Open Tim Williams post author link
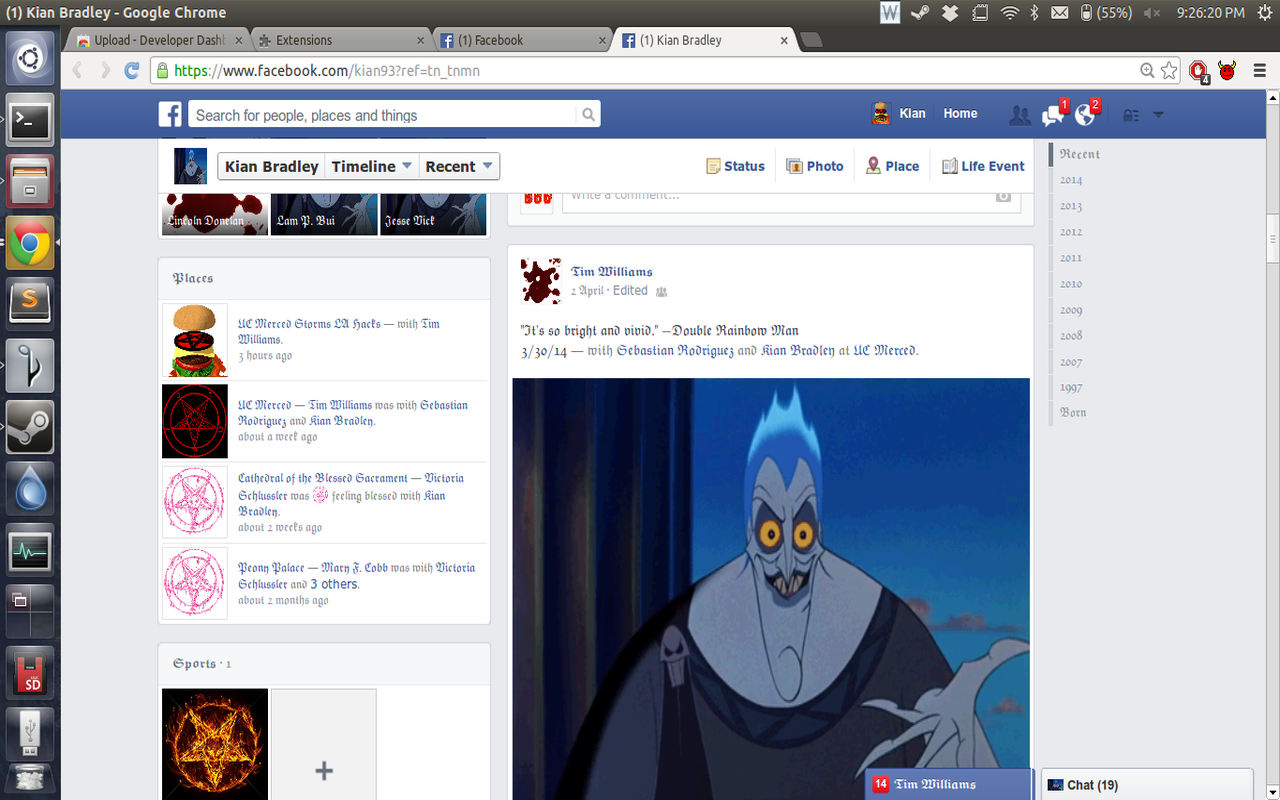This screenshot has width=1280, height=800. tap(612, 271)
